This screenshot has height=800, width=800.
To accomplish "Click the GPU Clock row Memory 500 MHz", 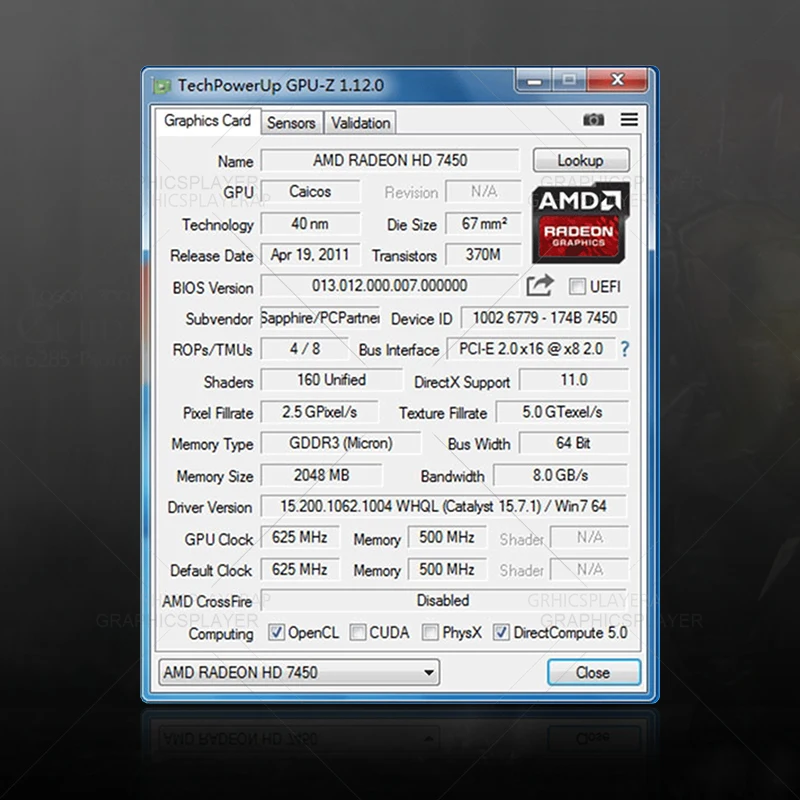I will click(x=447, y=537).
